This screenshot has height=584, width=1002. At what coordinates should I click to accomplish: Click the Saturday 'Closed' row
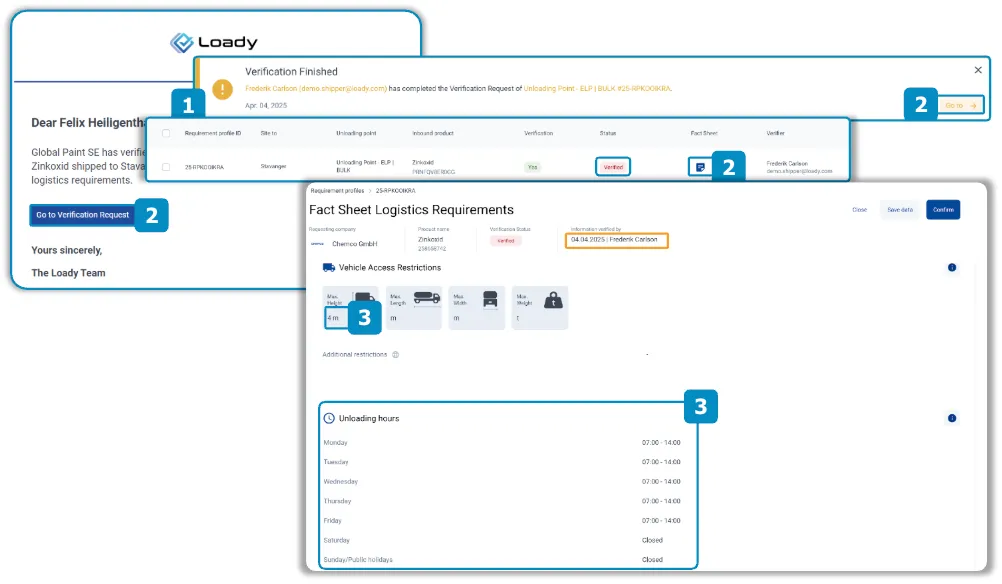point(502,541)
